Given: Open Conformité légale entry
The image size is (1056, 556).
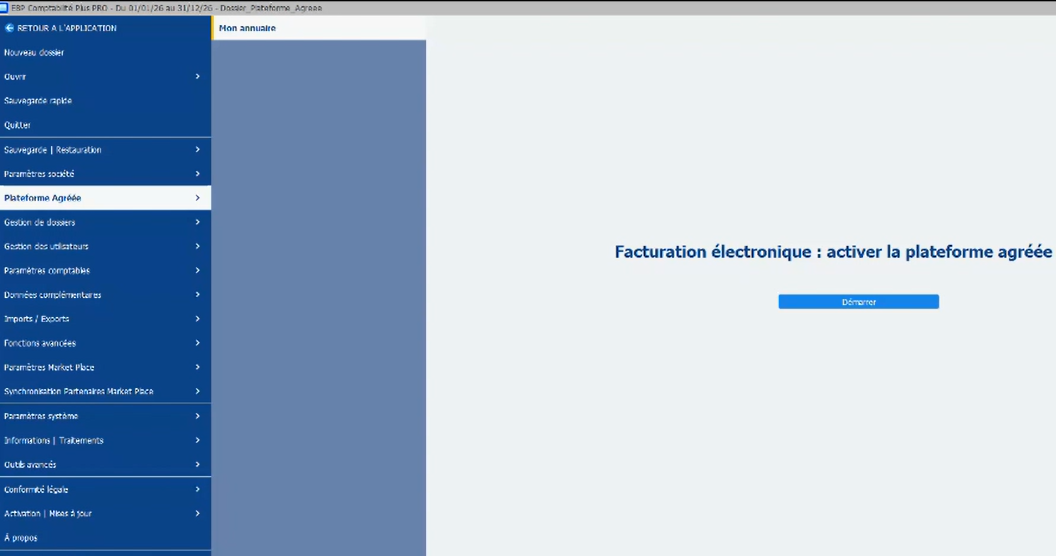Looking at the screenshot, I should [105, 489].
